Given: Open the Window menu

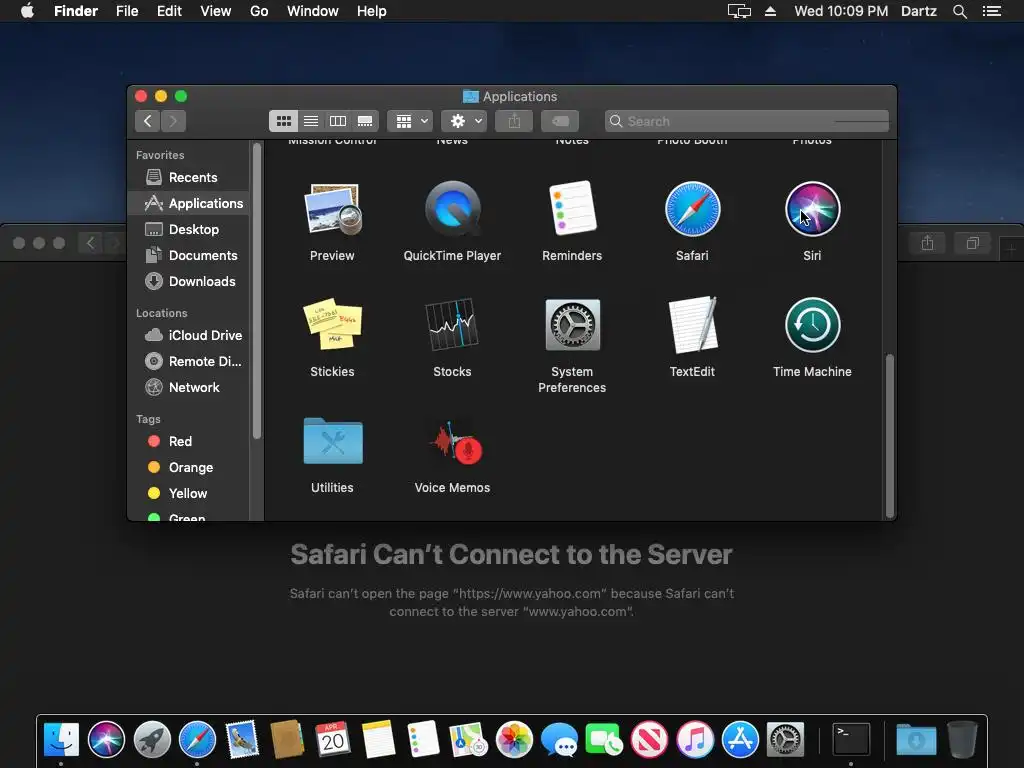Looking at the screenshot, I should [313, 11].
